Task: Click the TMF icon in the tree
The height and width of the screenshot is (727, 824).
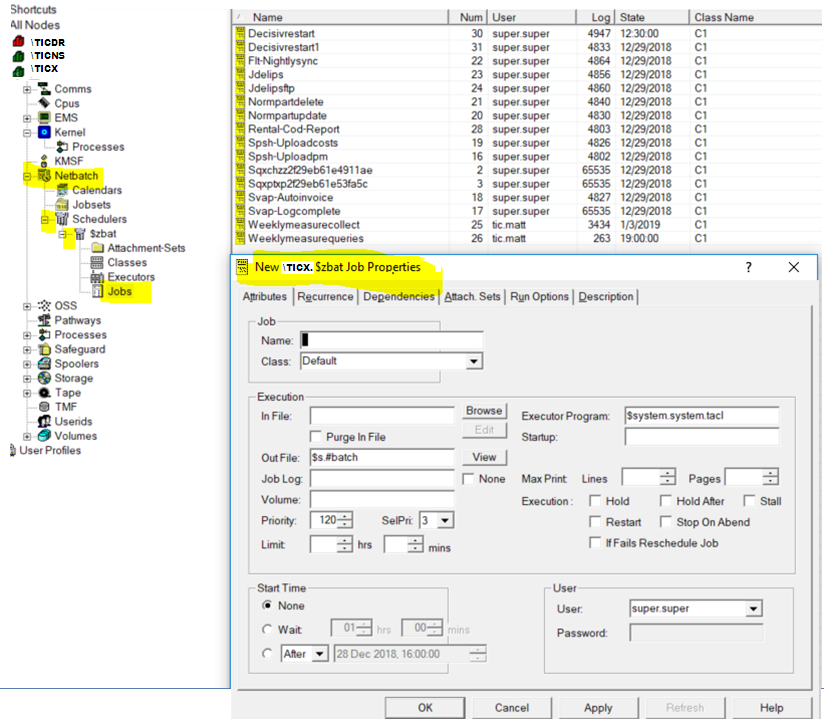Action: click(x=45, y=407)
